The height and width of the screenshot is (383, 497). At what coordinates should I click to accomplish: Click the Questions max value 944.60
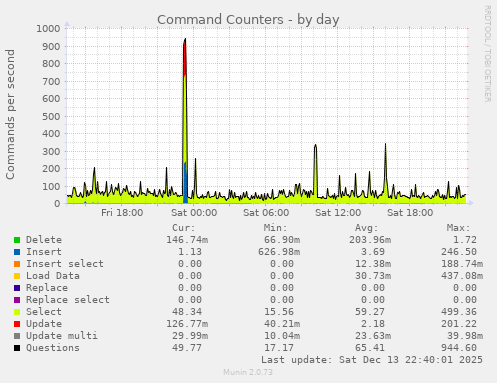(x=459, y=348)
